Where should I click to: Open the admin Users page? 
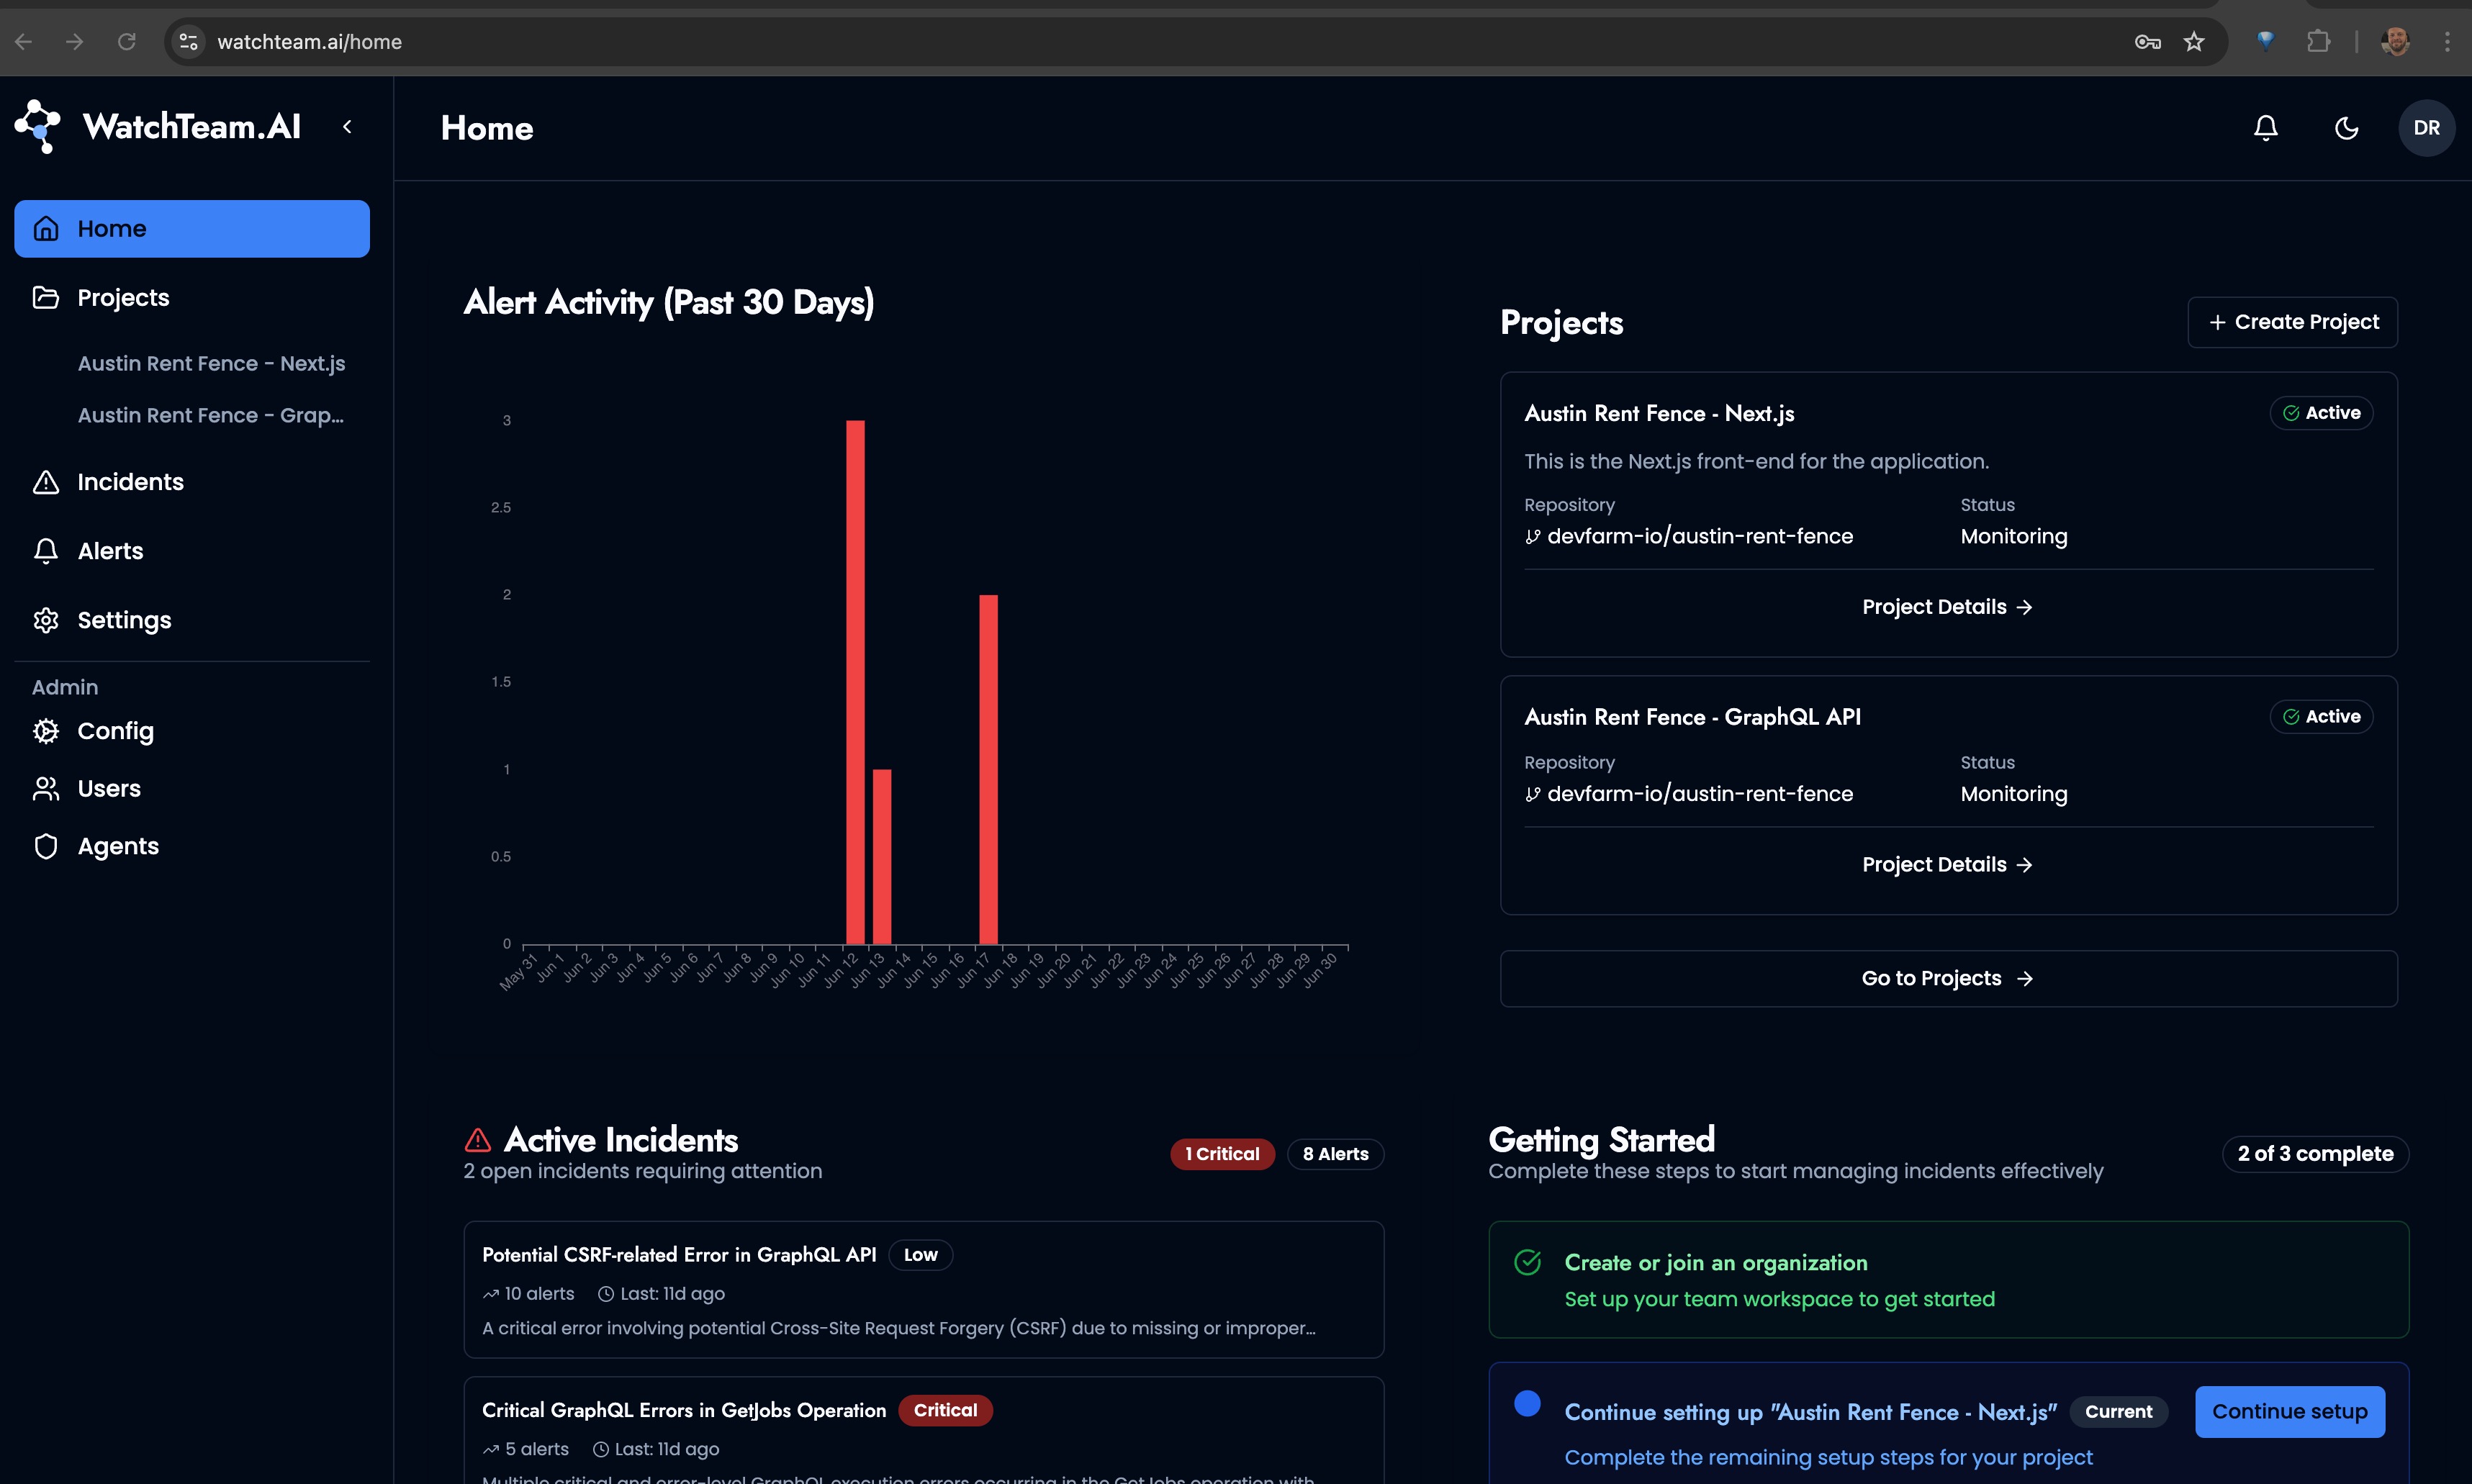[x=109, y=789]
